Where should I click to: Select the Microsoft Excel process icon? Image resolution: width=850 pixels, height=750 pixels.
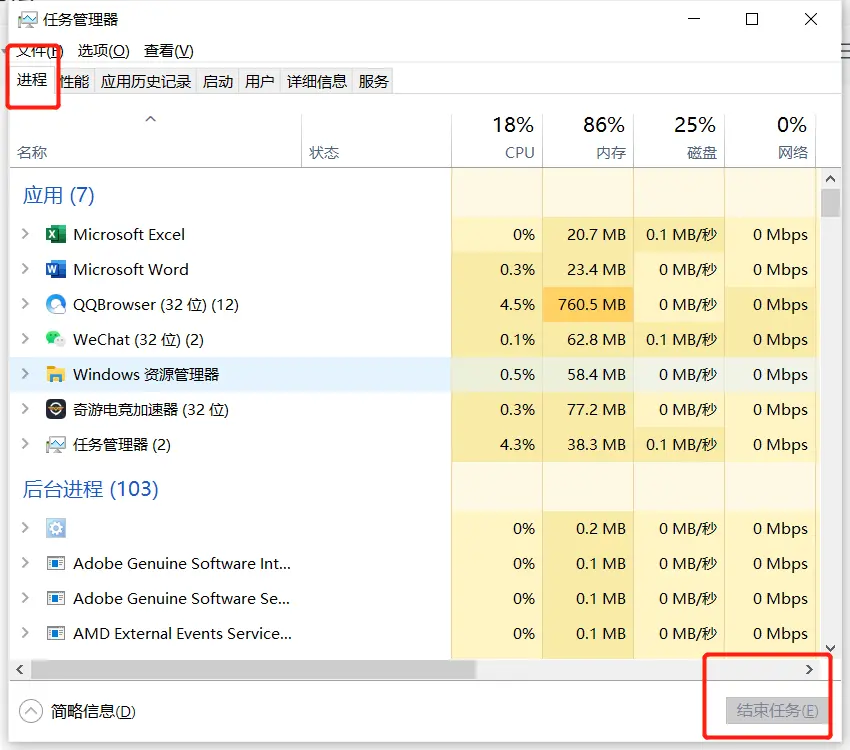(56, 234)
